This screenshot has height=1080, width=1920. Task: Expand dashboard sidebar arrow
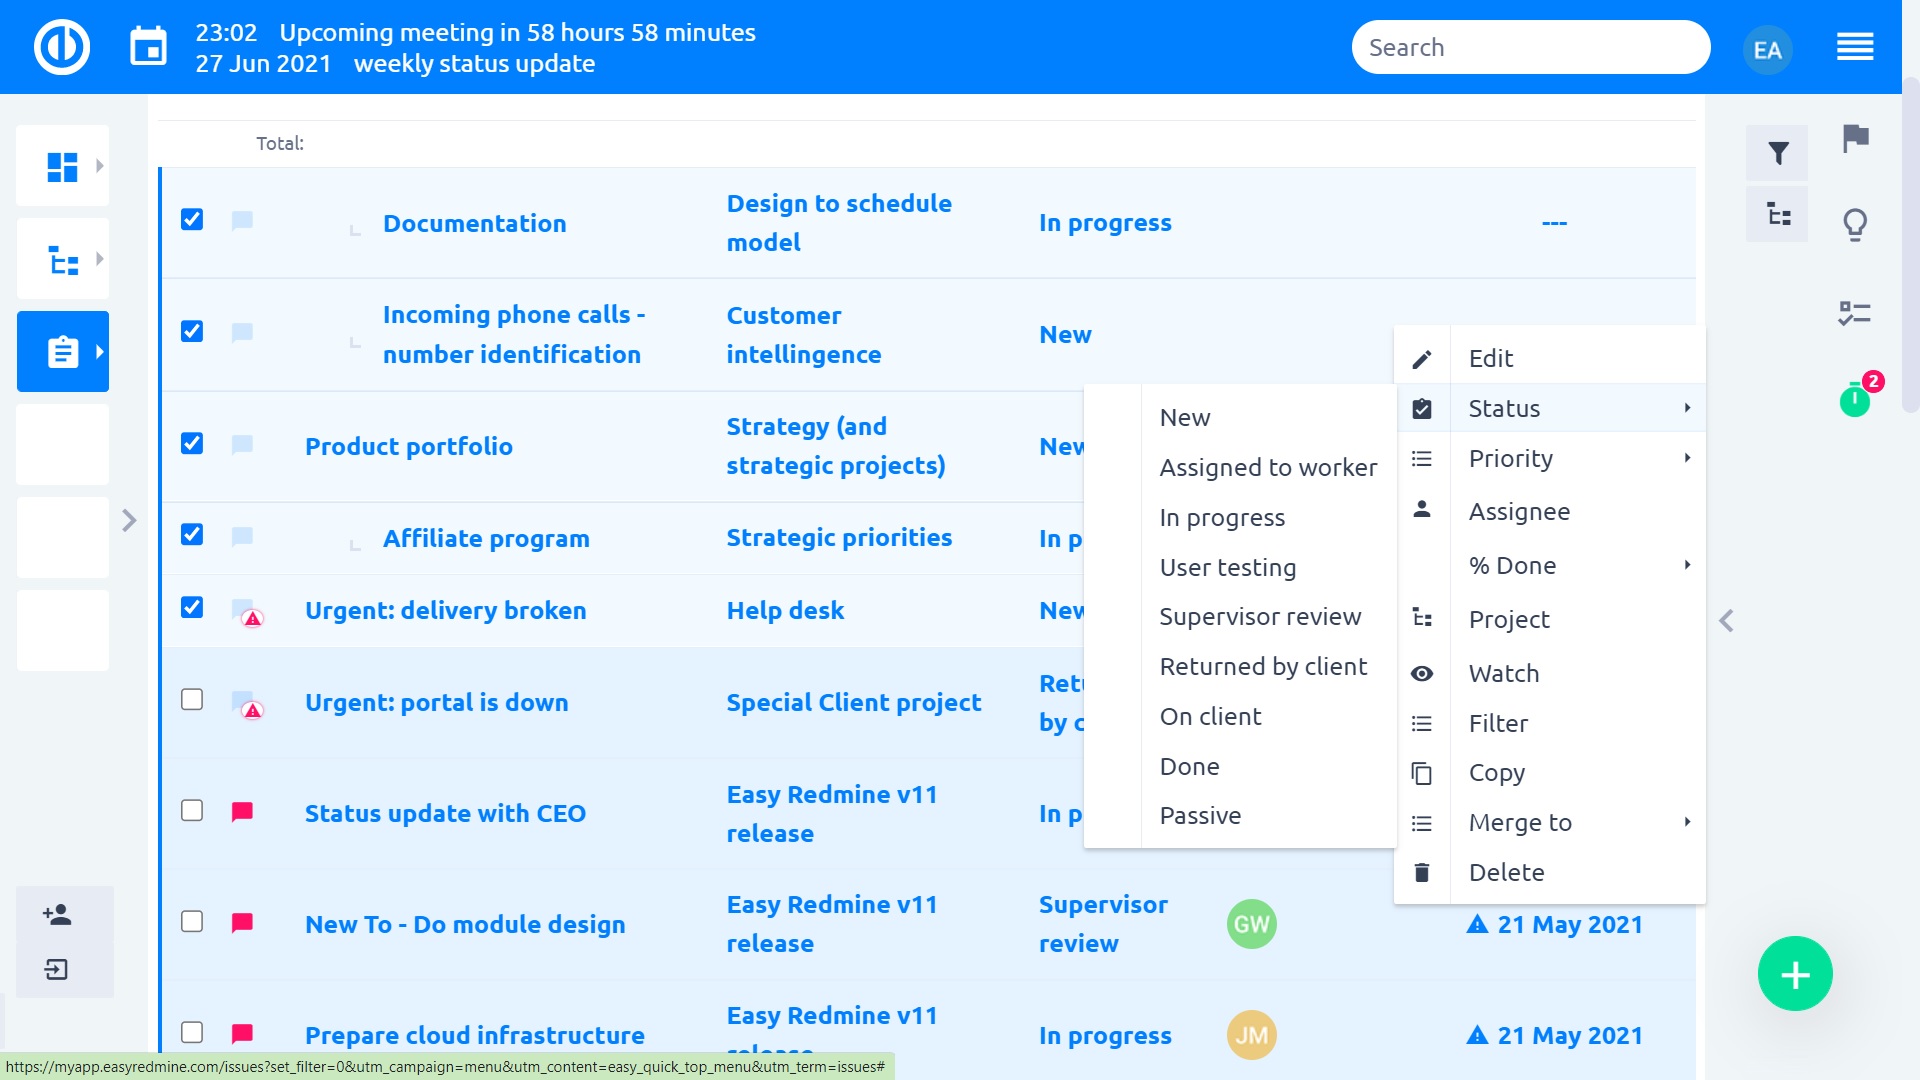coord(99,166)
